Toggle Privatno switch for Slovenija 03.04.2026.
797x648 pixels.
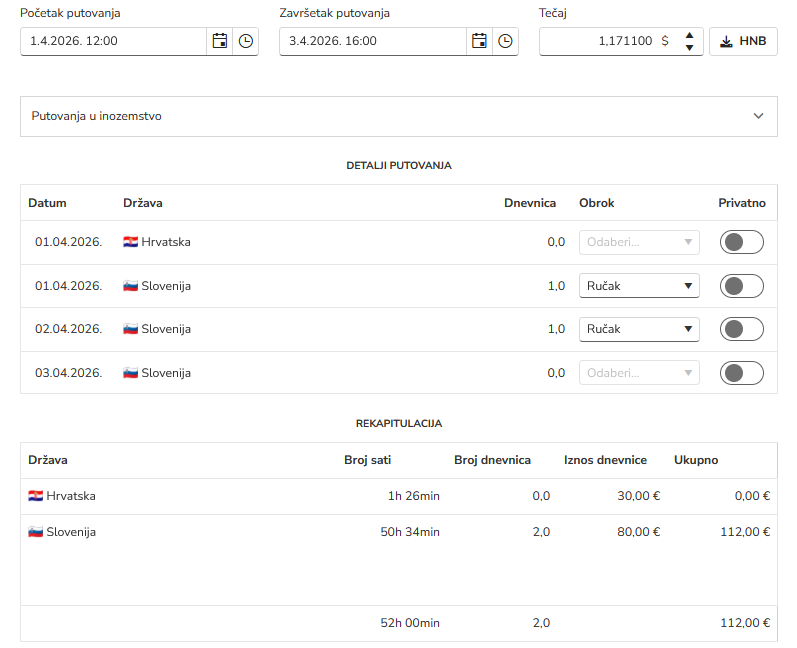click(x=741, y=373)
